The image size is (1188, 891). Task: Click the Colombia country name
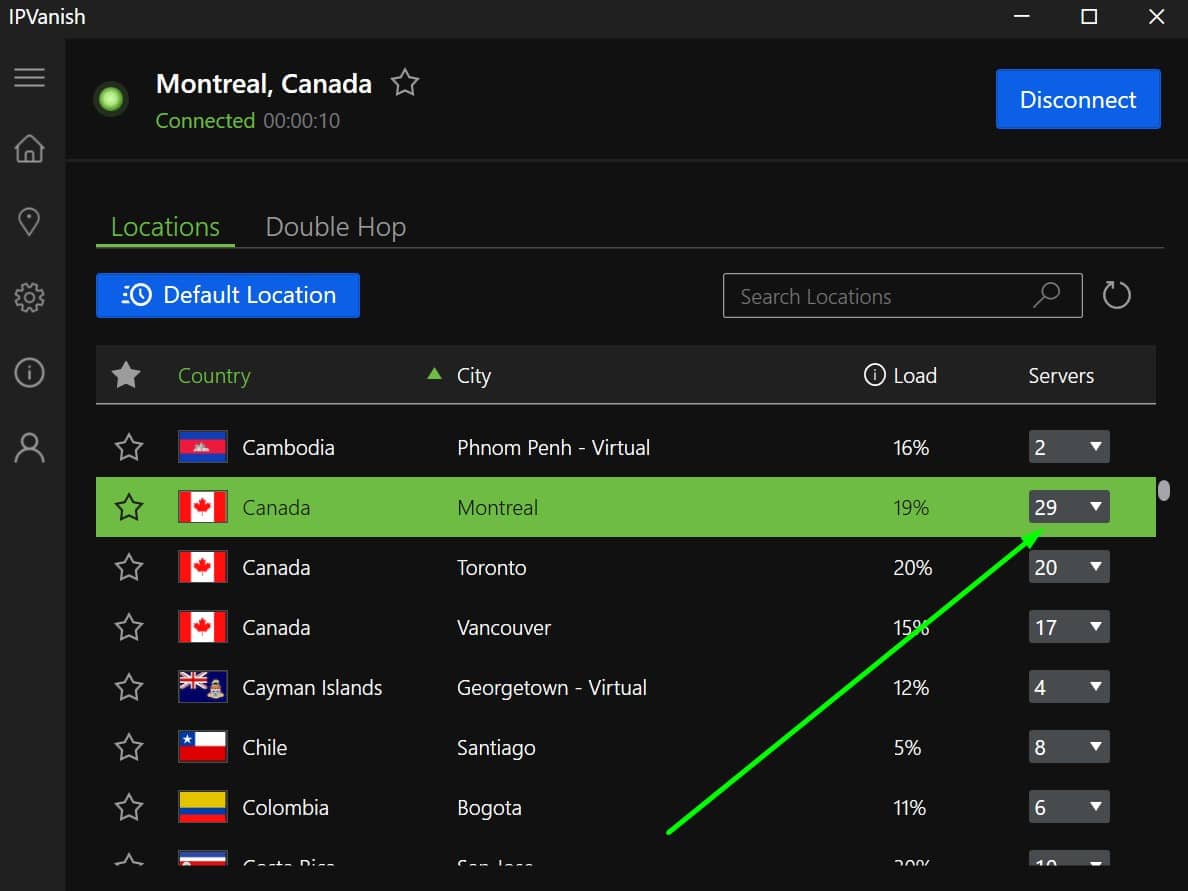click(x=285, y=807)
